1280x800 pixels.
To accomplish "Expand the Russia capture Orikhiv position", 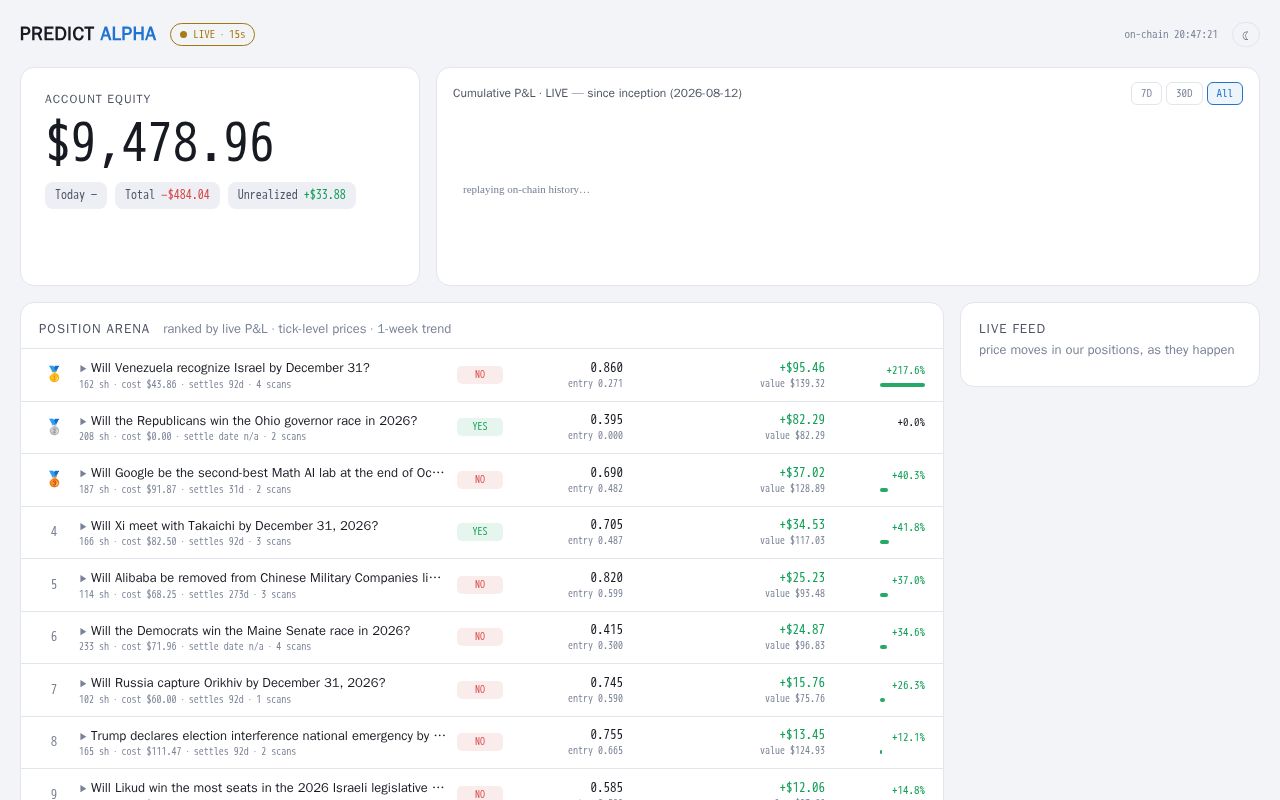I will click(x=482, y=690).
